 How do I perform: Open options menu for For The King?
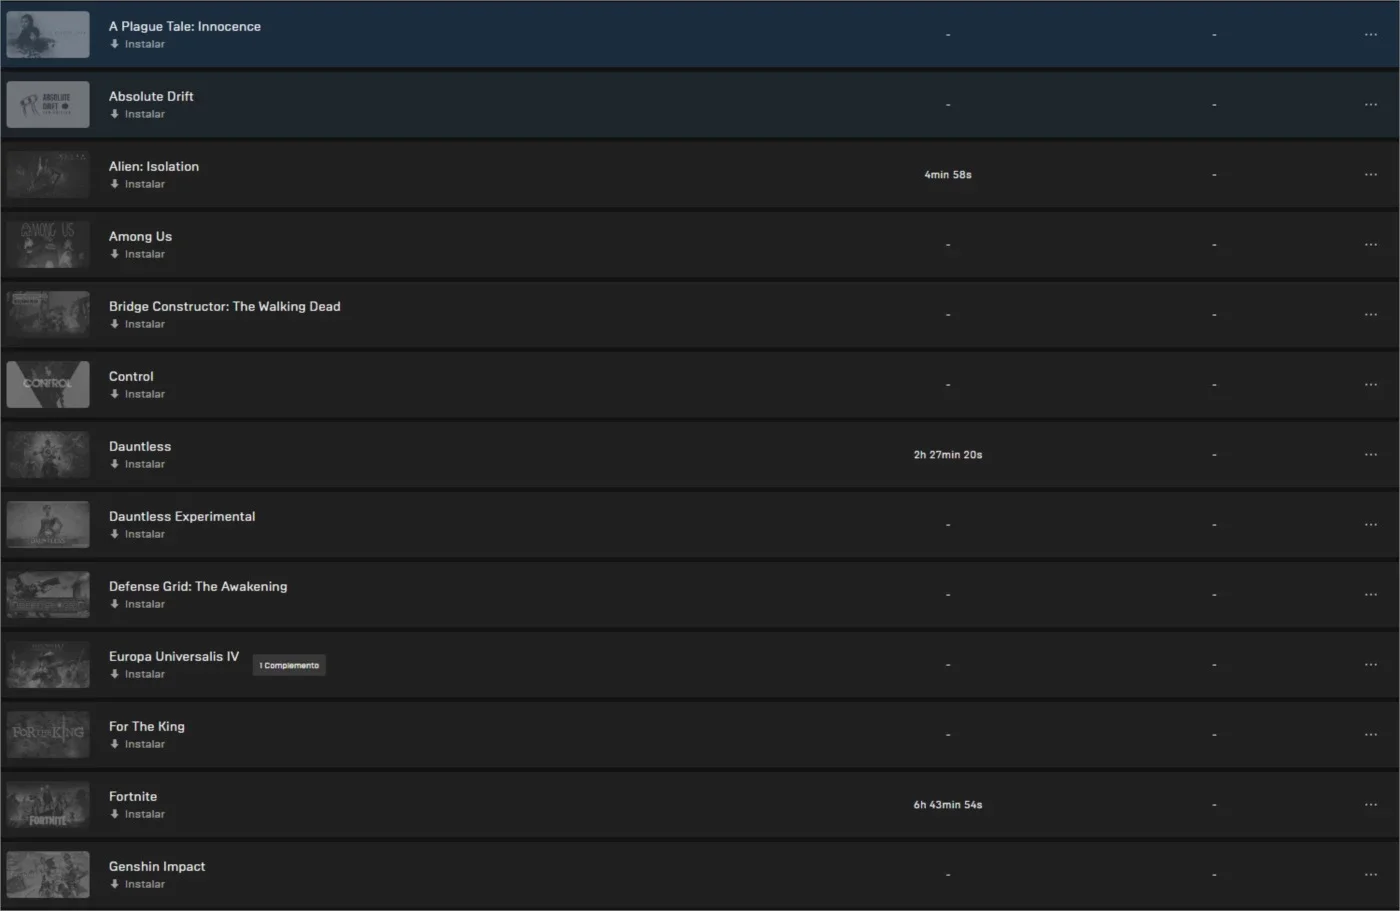coord(1370,735)
